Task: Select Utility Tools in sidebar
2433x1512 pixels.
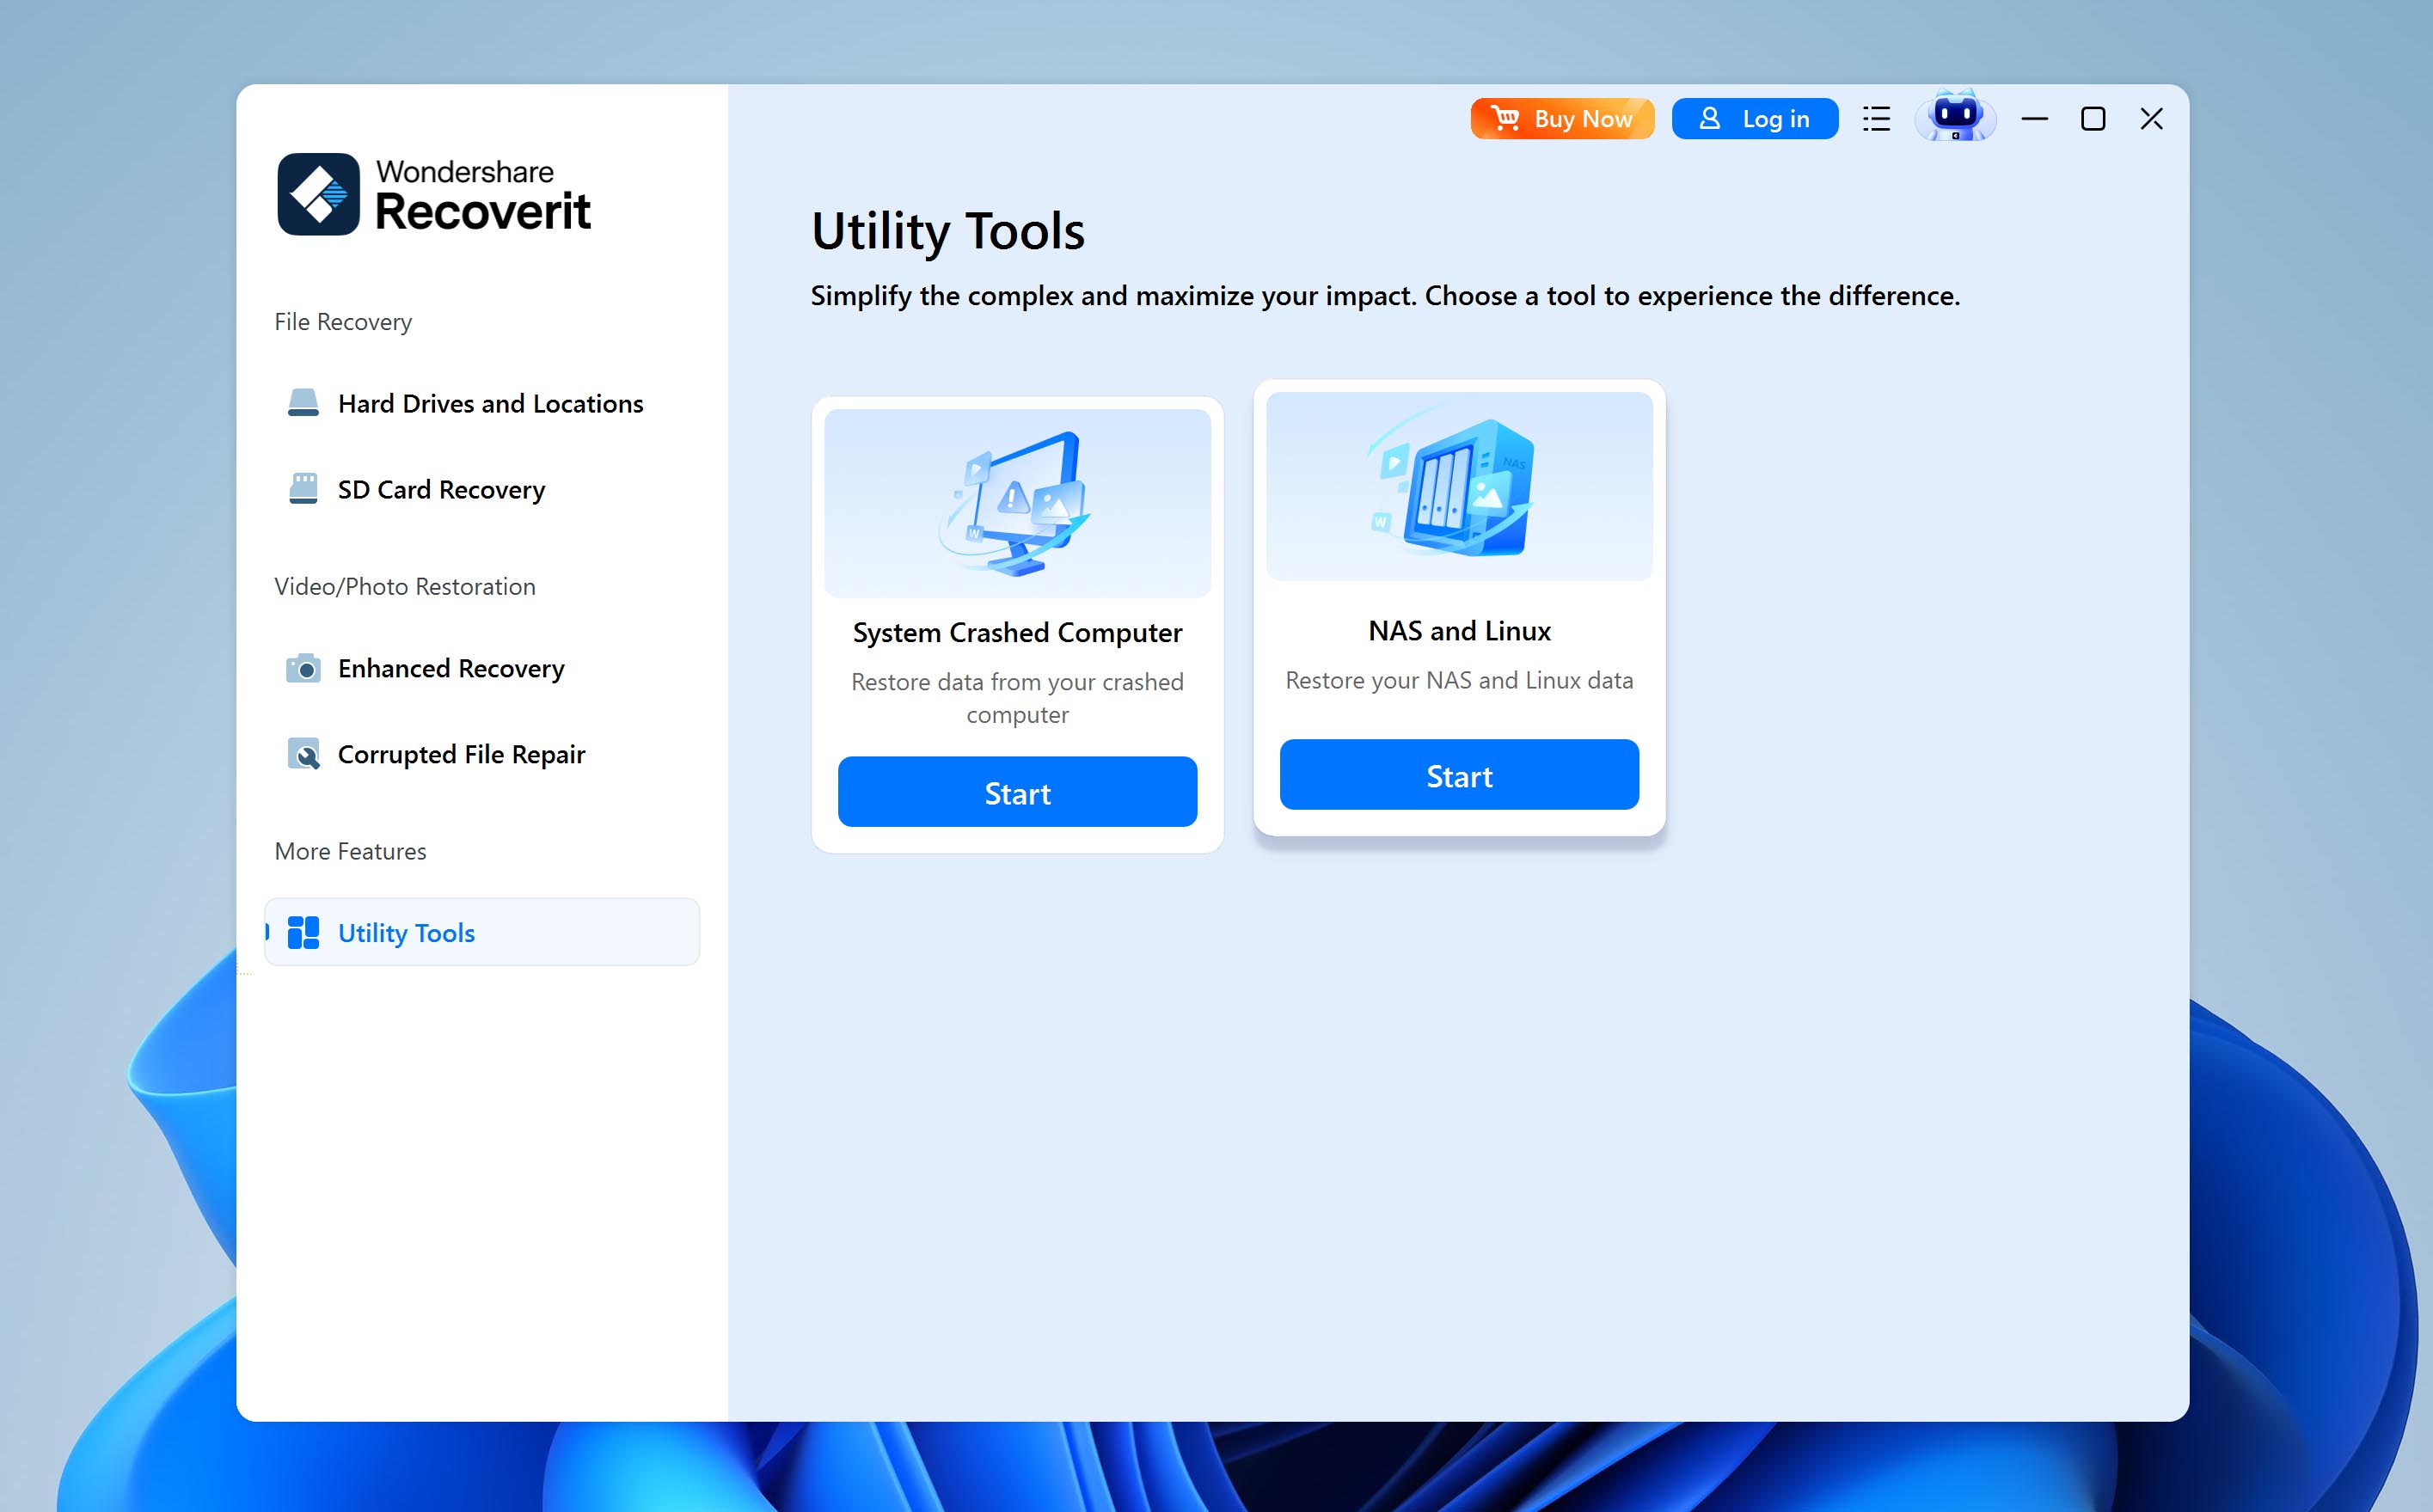Action: coord(482,932)
